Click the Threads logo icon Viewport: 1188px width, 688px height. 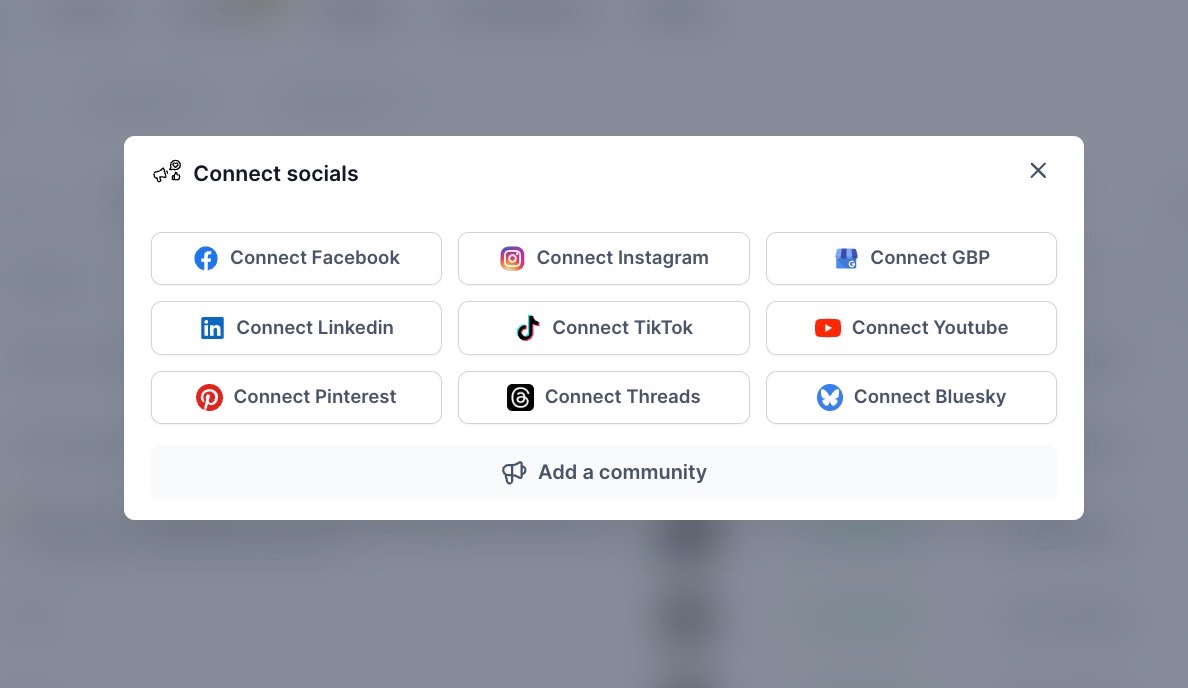(520, 398)
